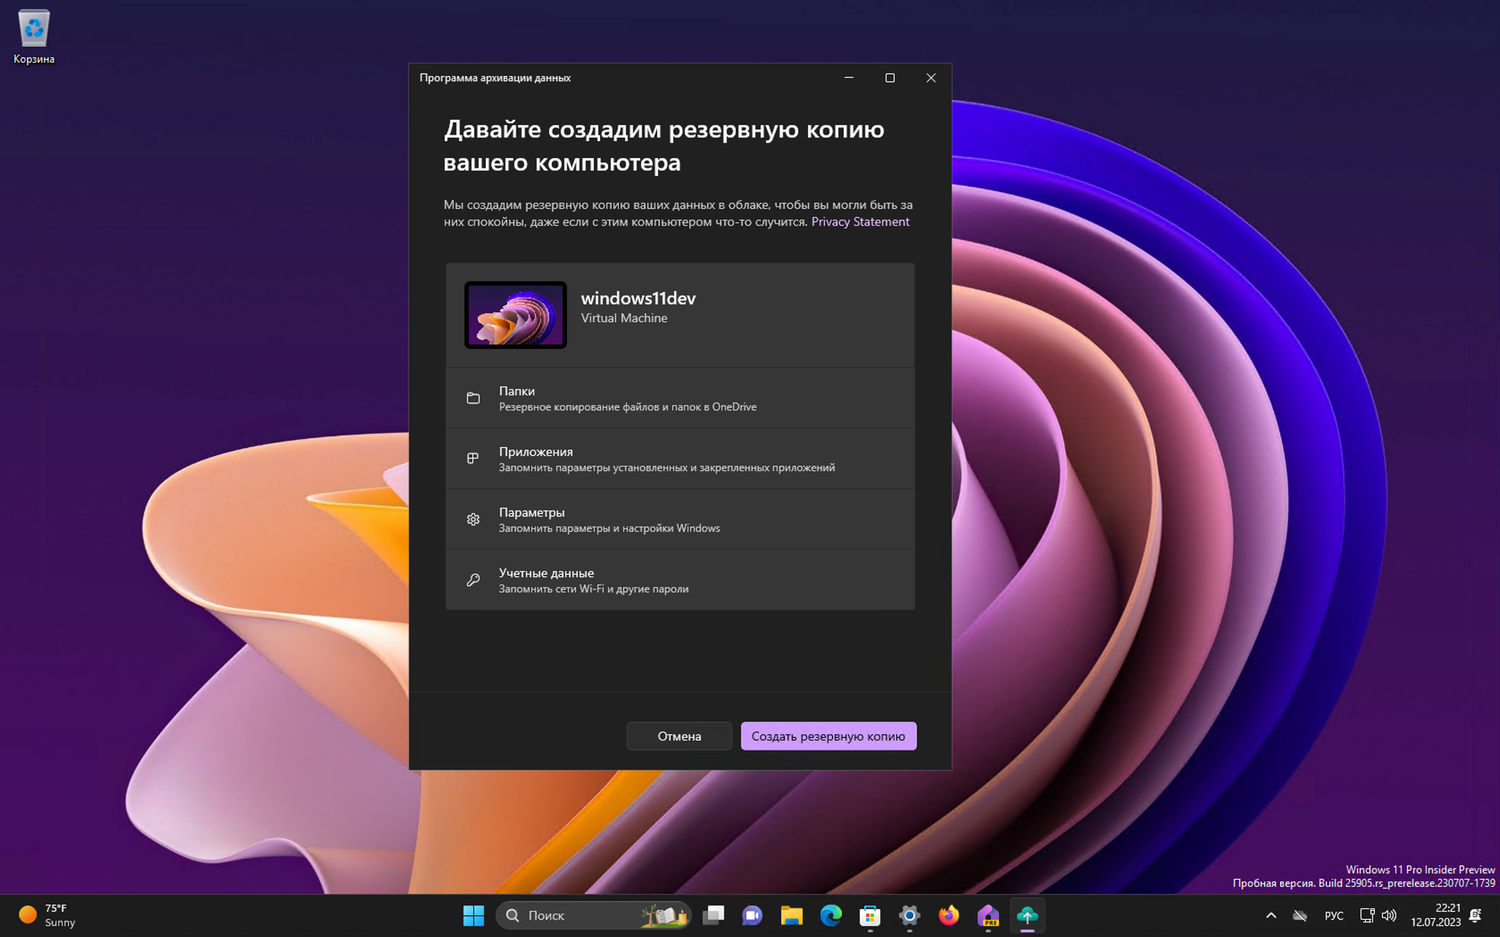Viewport: 1500px width, 937px height.
Task: Open the Windows Start menu
Action: pos(474,915)
